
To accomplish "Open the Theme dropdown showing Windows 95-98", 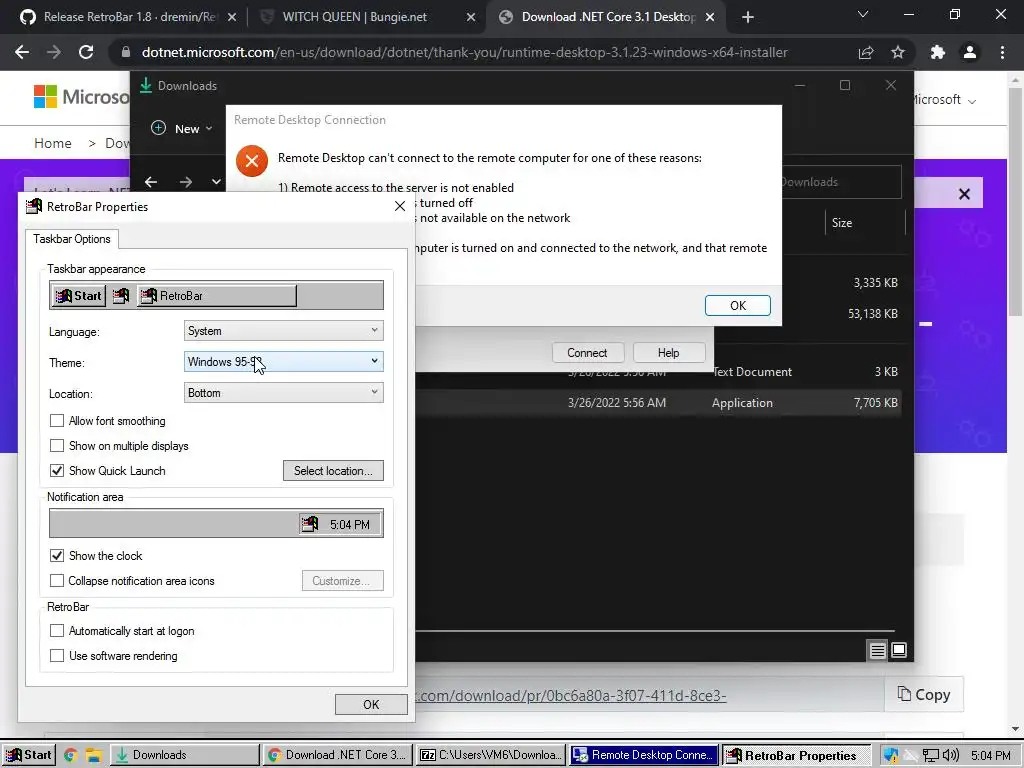I will point(283,362).
